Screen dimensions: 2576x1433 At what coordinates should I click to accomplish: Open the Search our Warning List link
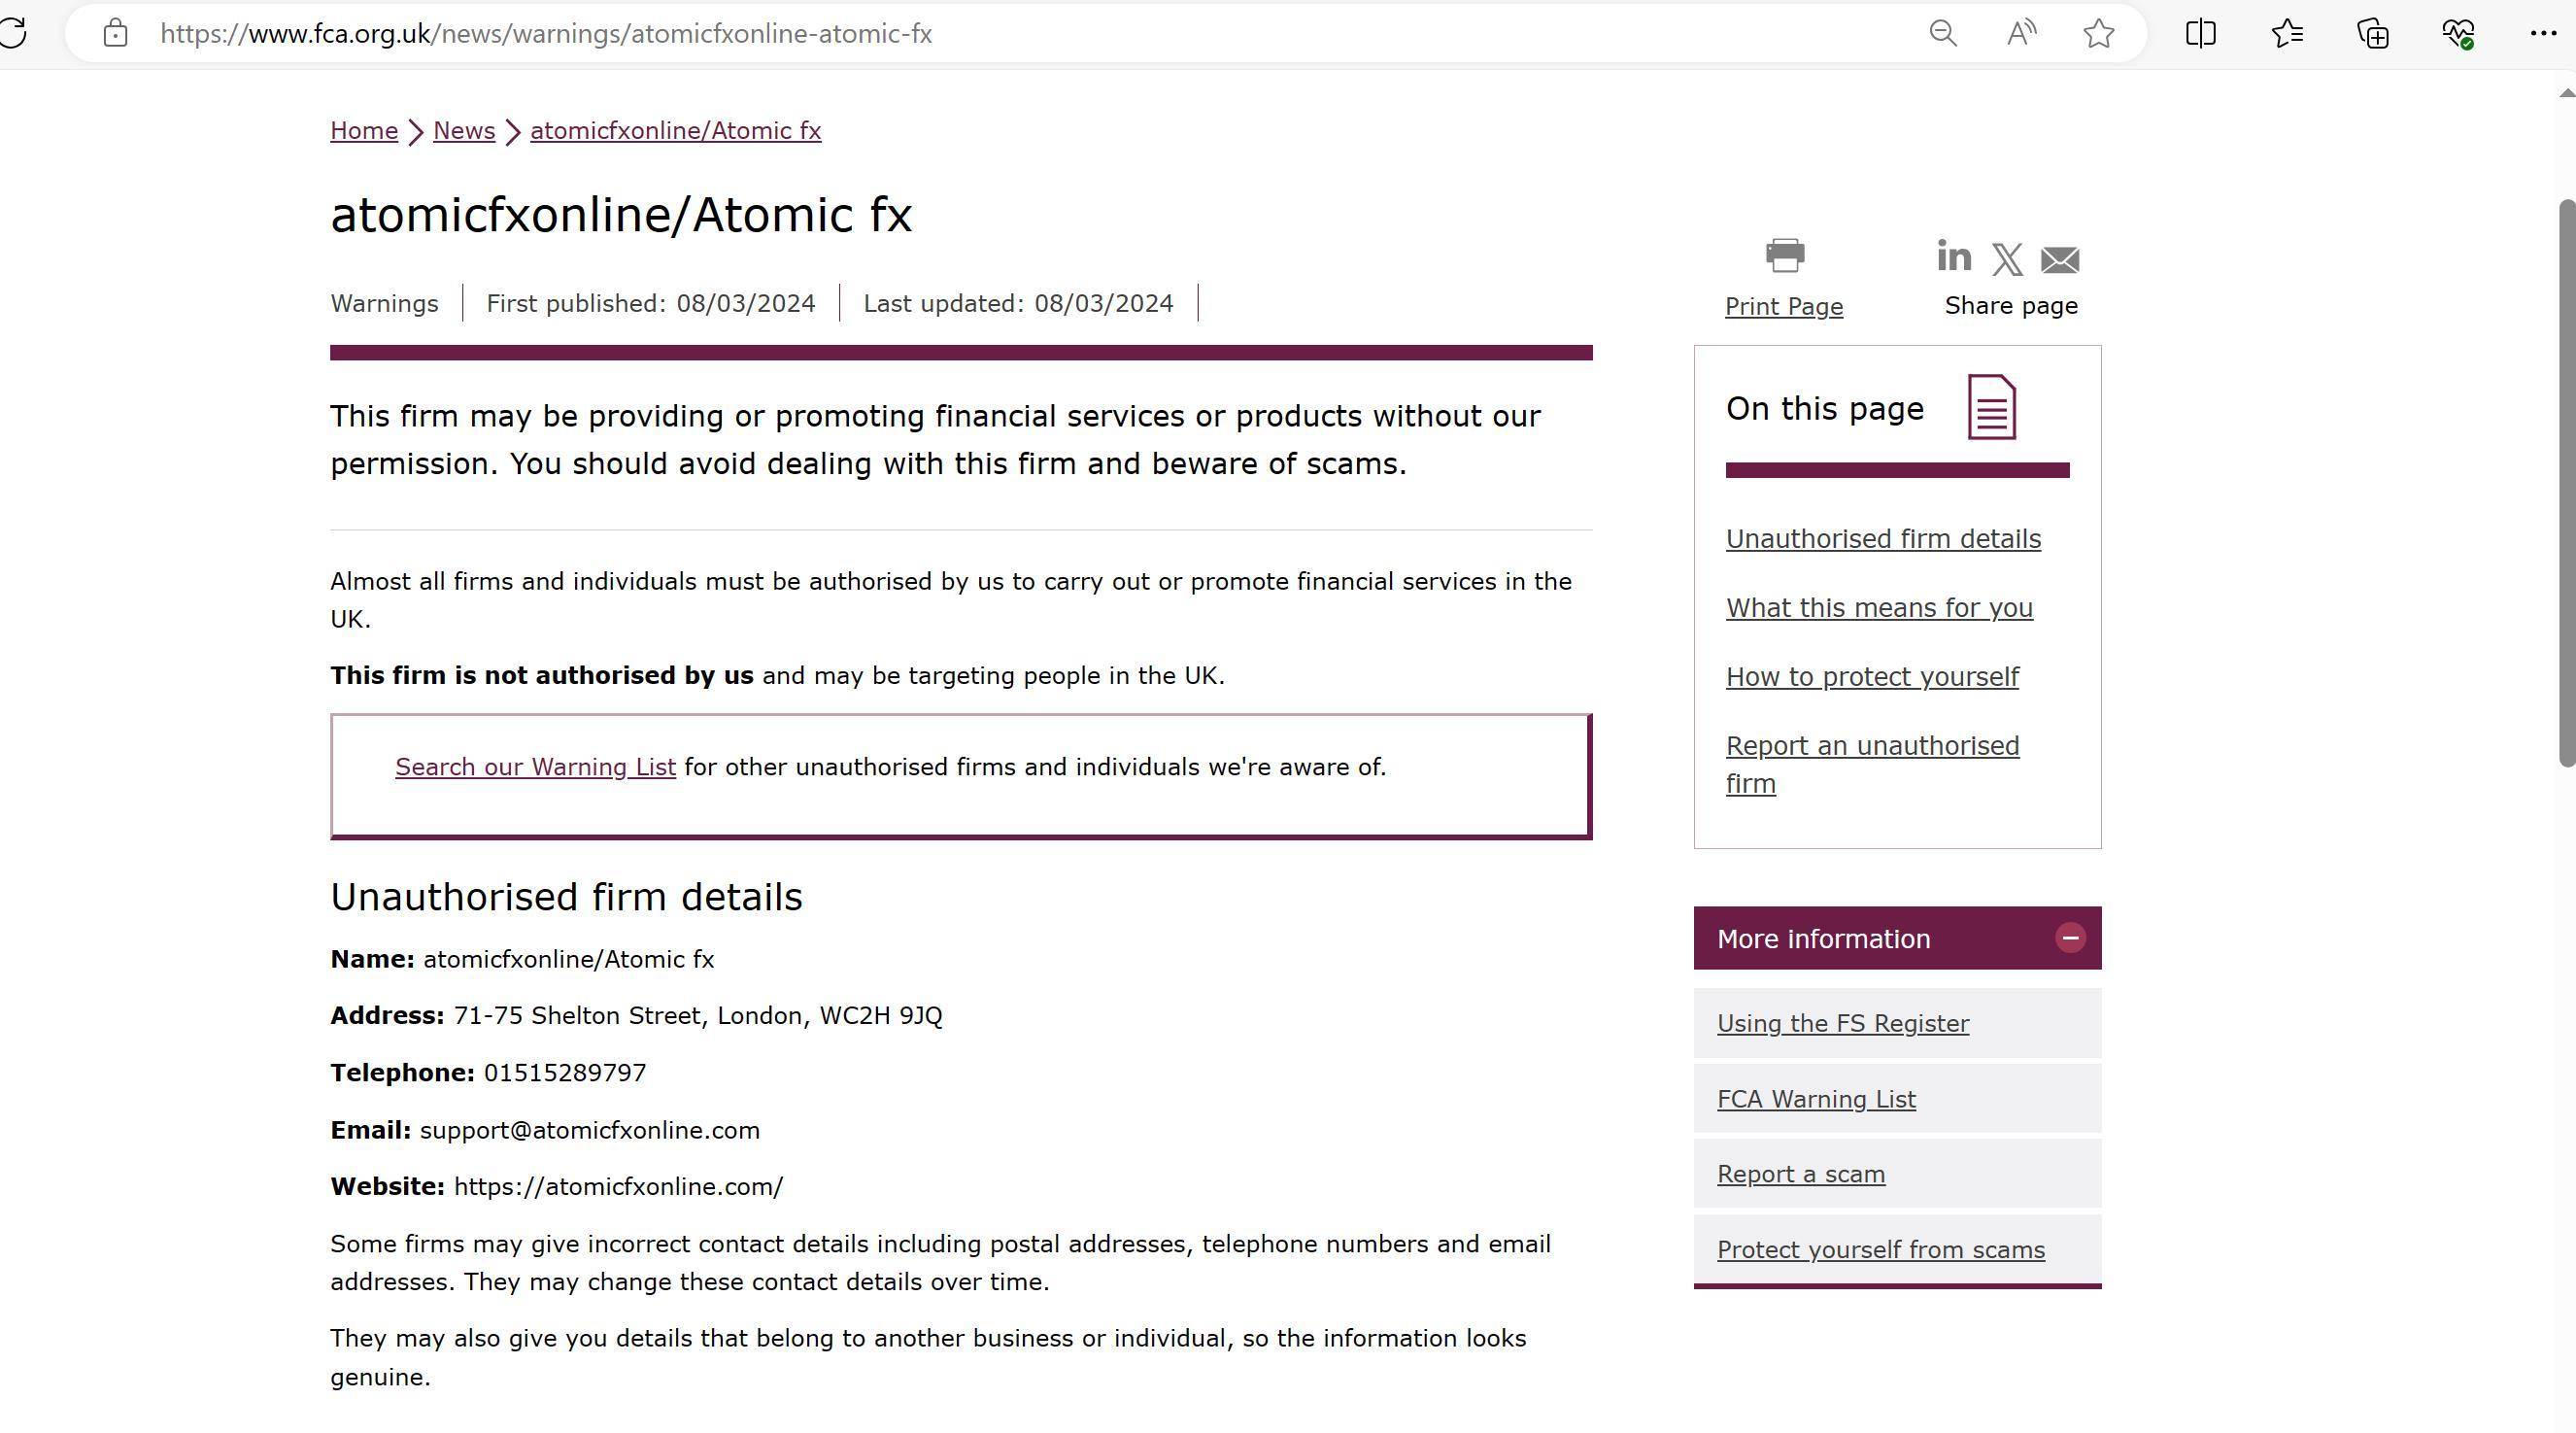pyautogui.click(x=535, y=767)
